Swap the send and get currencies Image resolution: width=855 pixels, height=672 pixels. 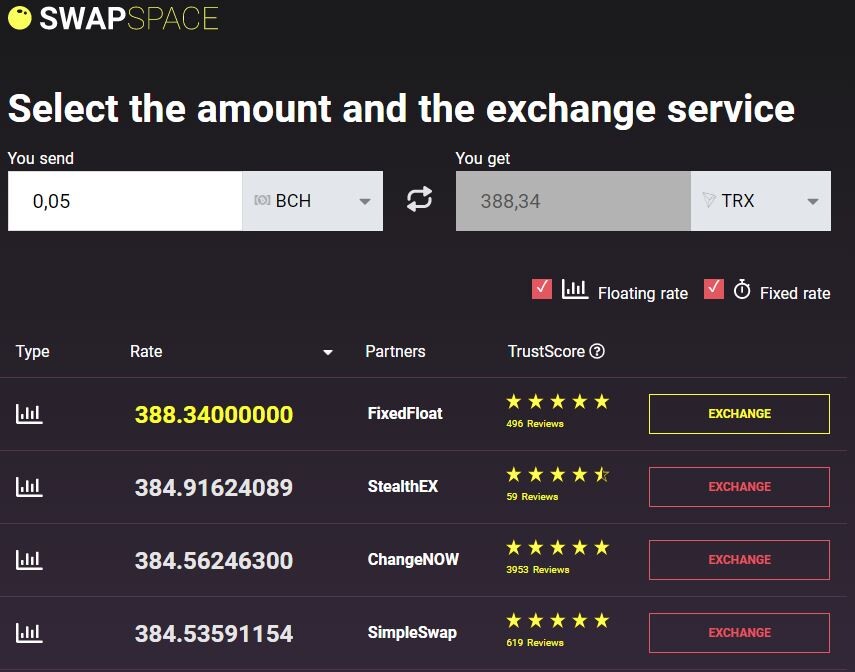click(419, 199)
